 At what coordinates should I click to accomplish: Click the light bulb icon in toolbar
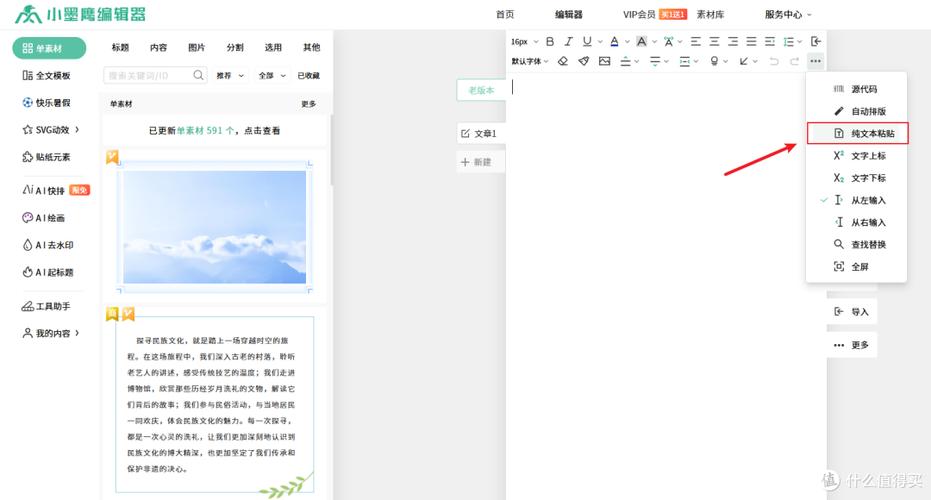tap(714, 61)
